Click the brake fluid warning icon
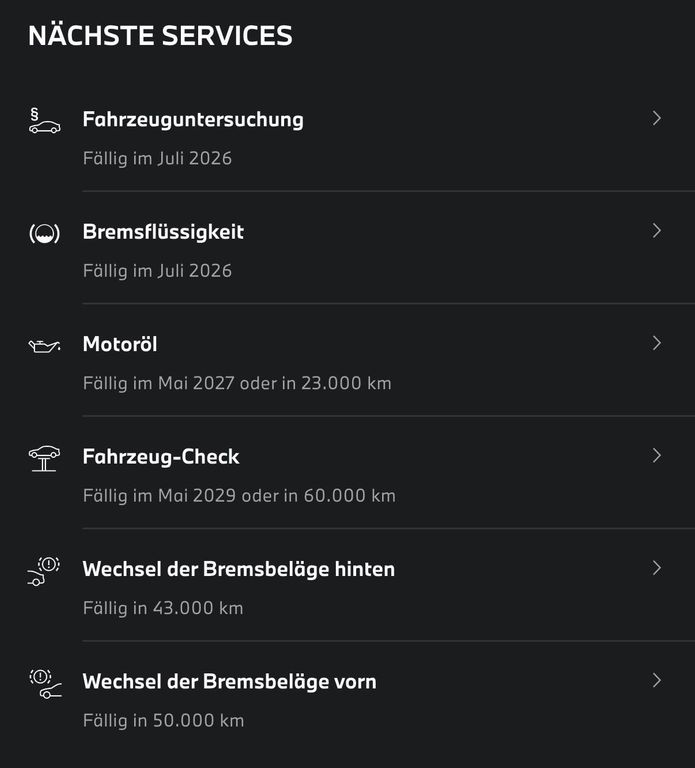The image size is (695, 768). (43, 234)
